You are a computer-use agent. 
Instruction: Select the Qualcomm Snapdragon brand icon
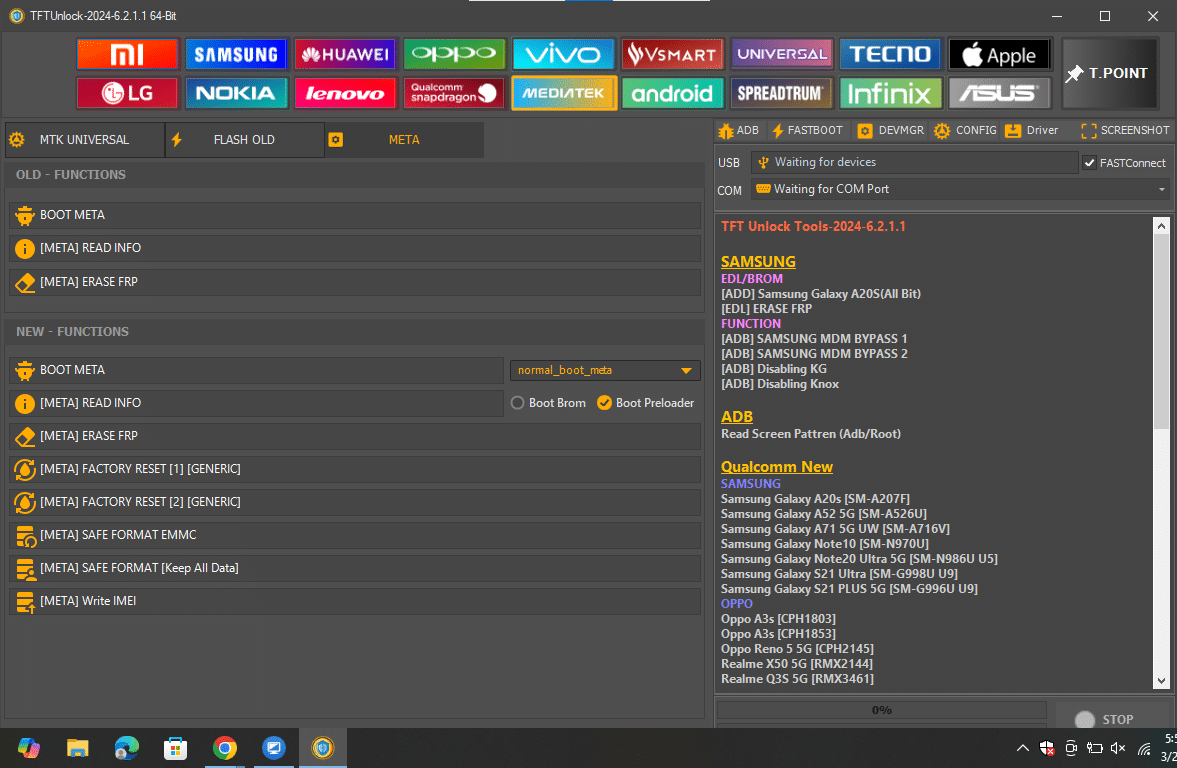pyautogui.click(x=454, y=93)
